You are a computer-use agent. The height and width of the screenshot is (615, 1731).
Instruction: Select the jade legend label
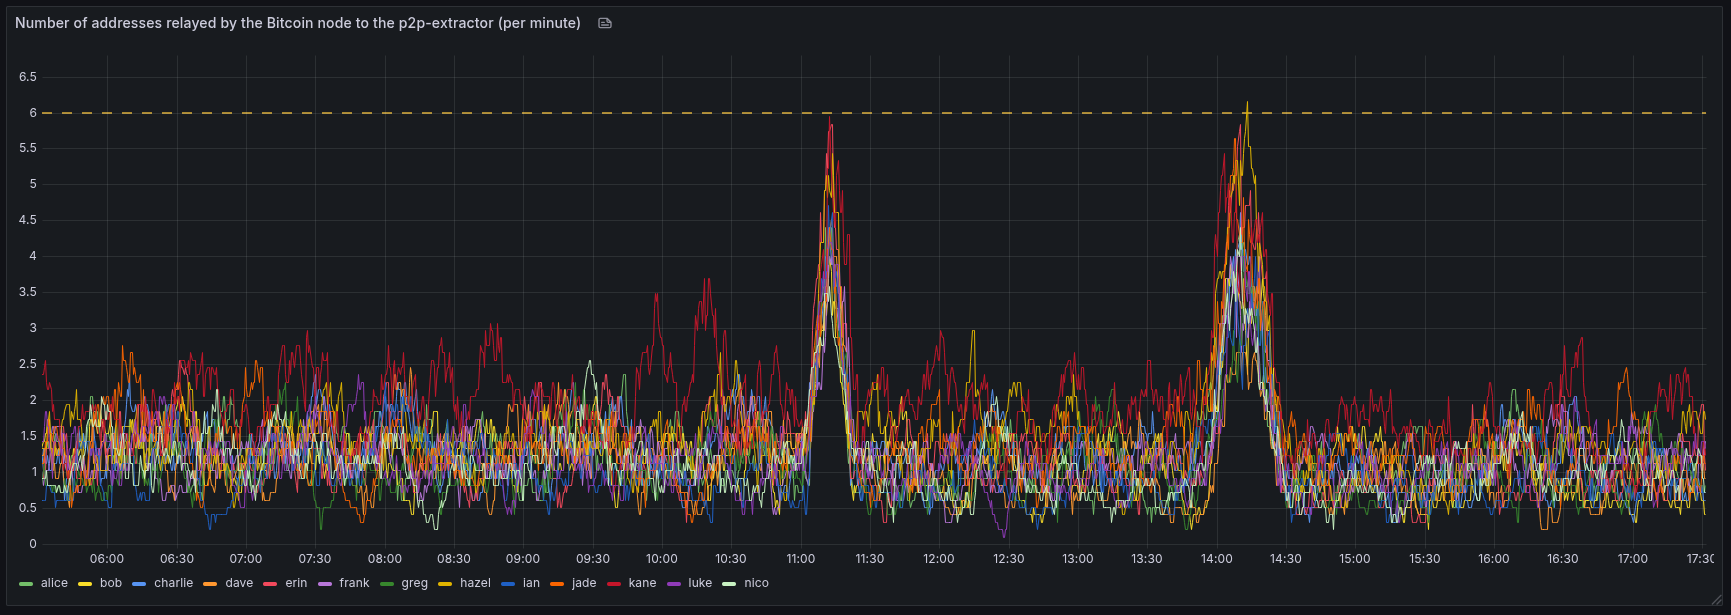click(584, 583)
